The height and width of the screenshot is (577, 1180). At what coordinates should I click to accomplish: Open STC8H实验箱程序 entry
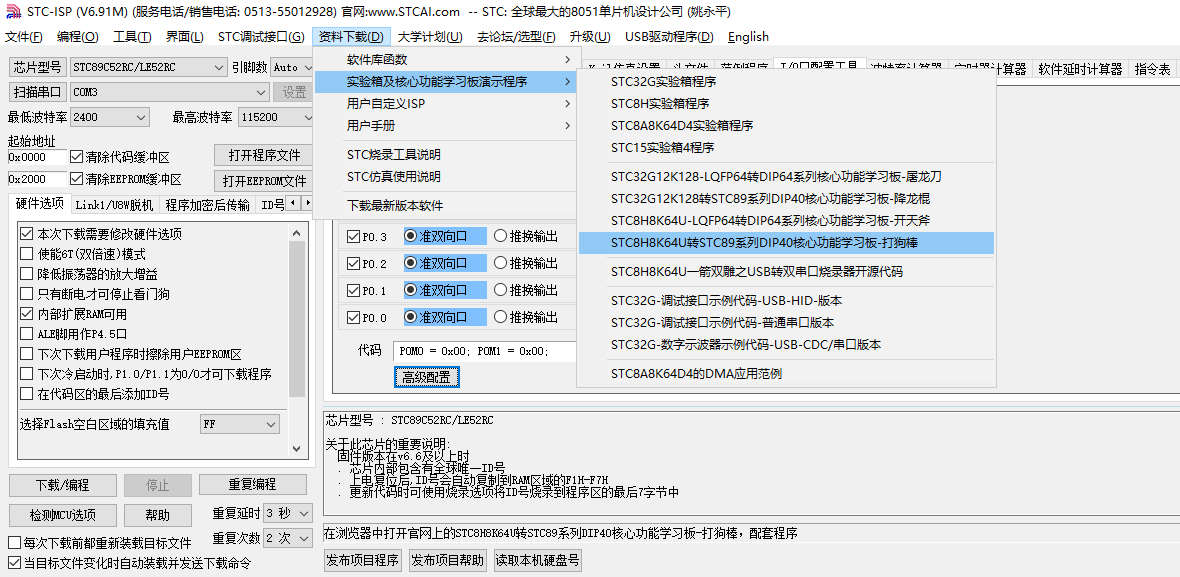786,103
